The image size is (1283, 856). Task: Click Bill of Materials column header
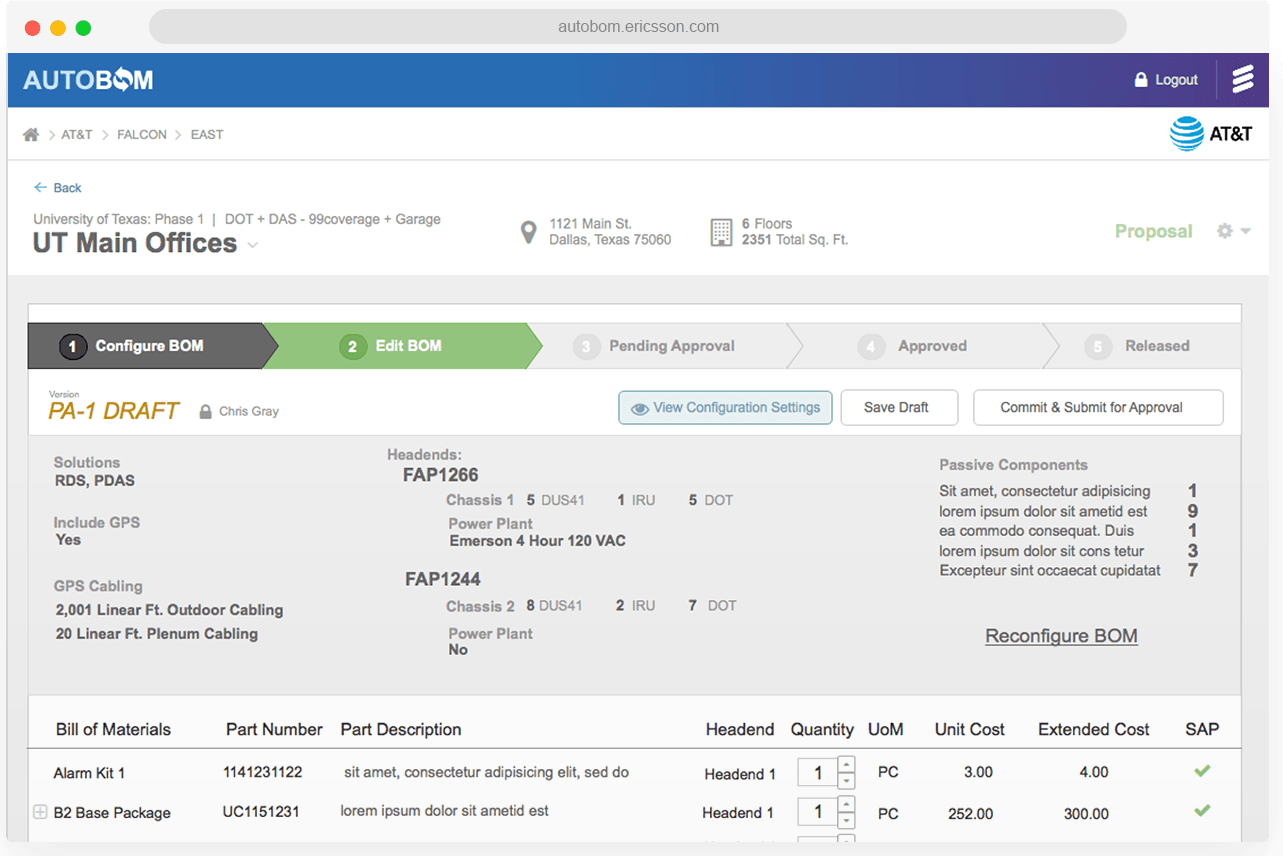pyautogui.click(x=113, y=729)
